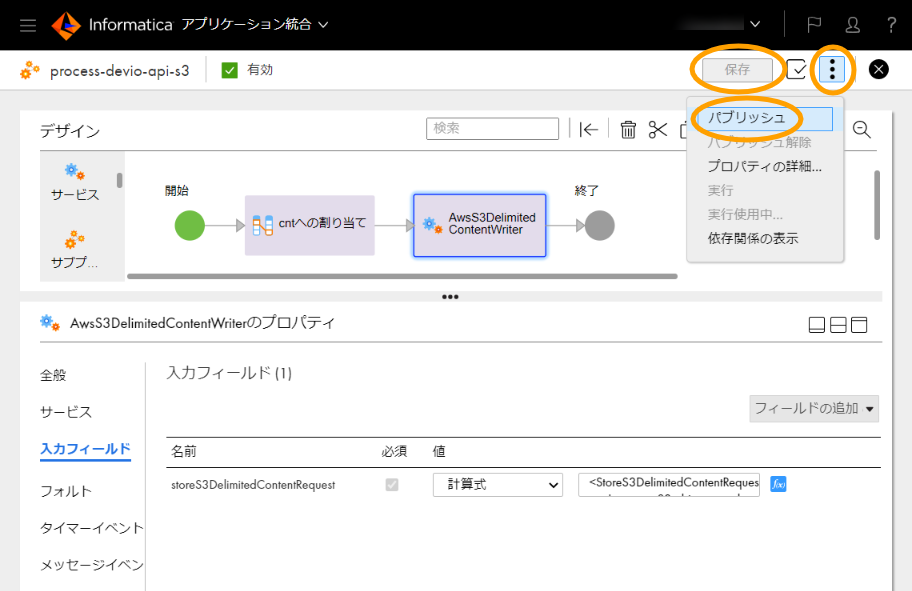The image size is (912, 591).
Task: Click the zoom magnifier icon
Action: pos(861,129)
